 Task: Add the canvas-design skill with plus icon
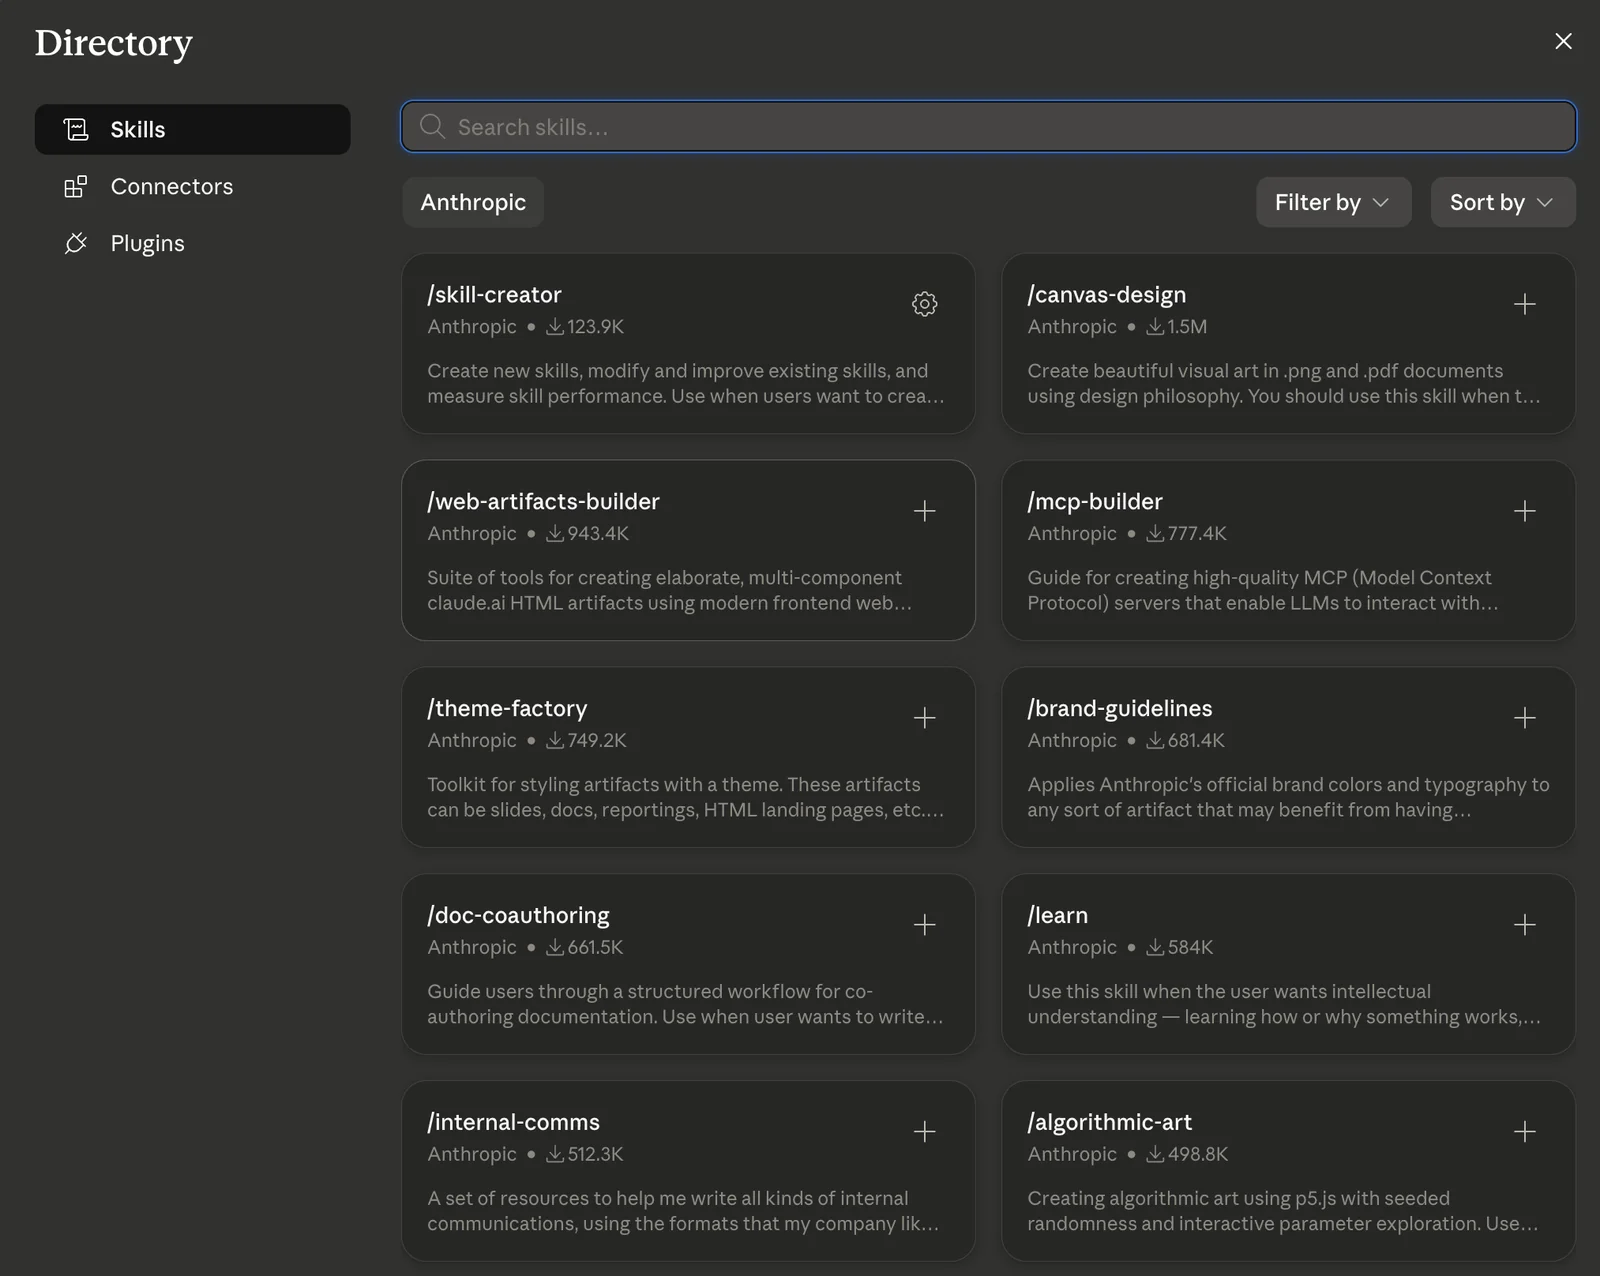click(1524, 304)
